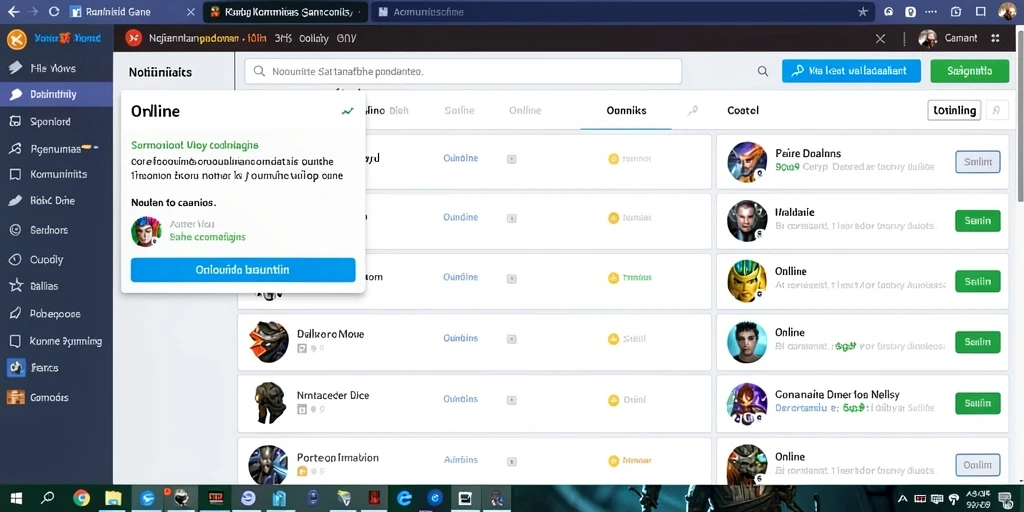
Task: Click the green trend icon in Online popup
Action: tap(347, 112)
